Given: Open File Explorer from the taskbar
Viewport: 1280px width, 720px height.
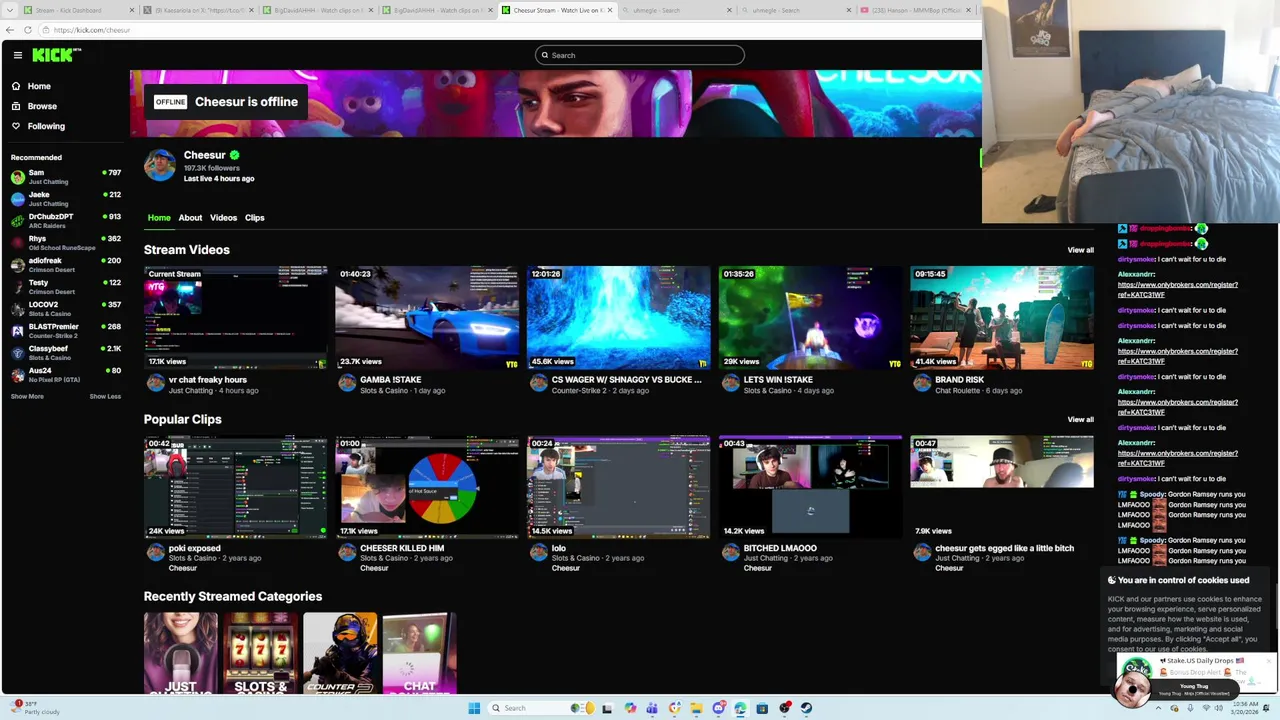Looking at the screenshot, I should [696, 708].
